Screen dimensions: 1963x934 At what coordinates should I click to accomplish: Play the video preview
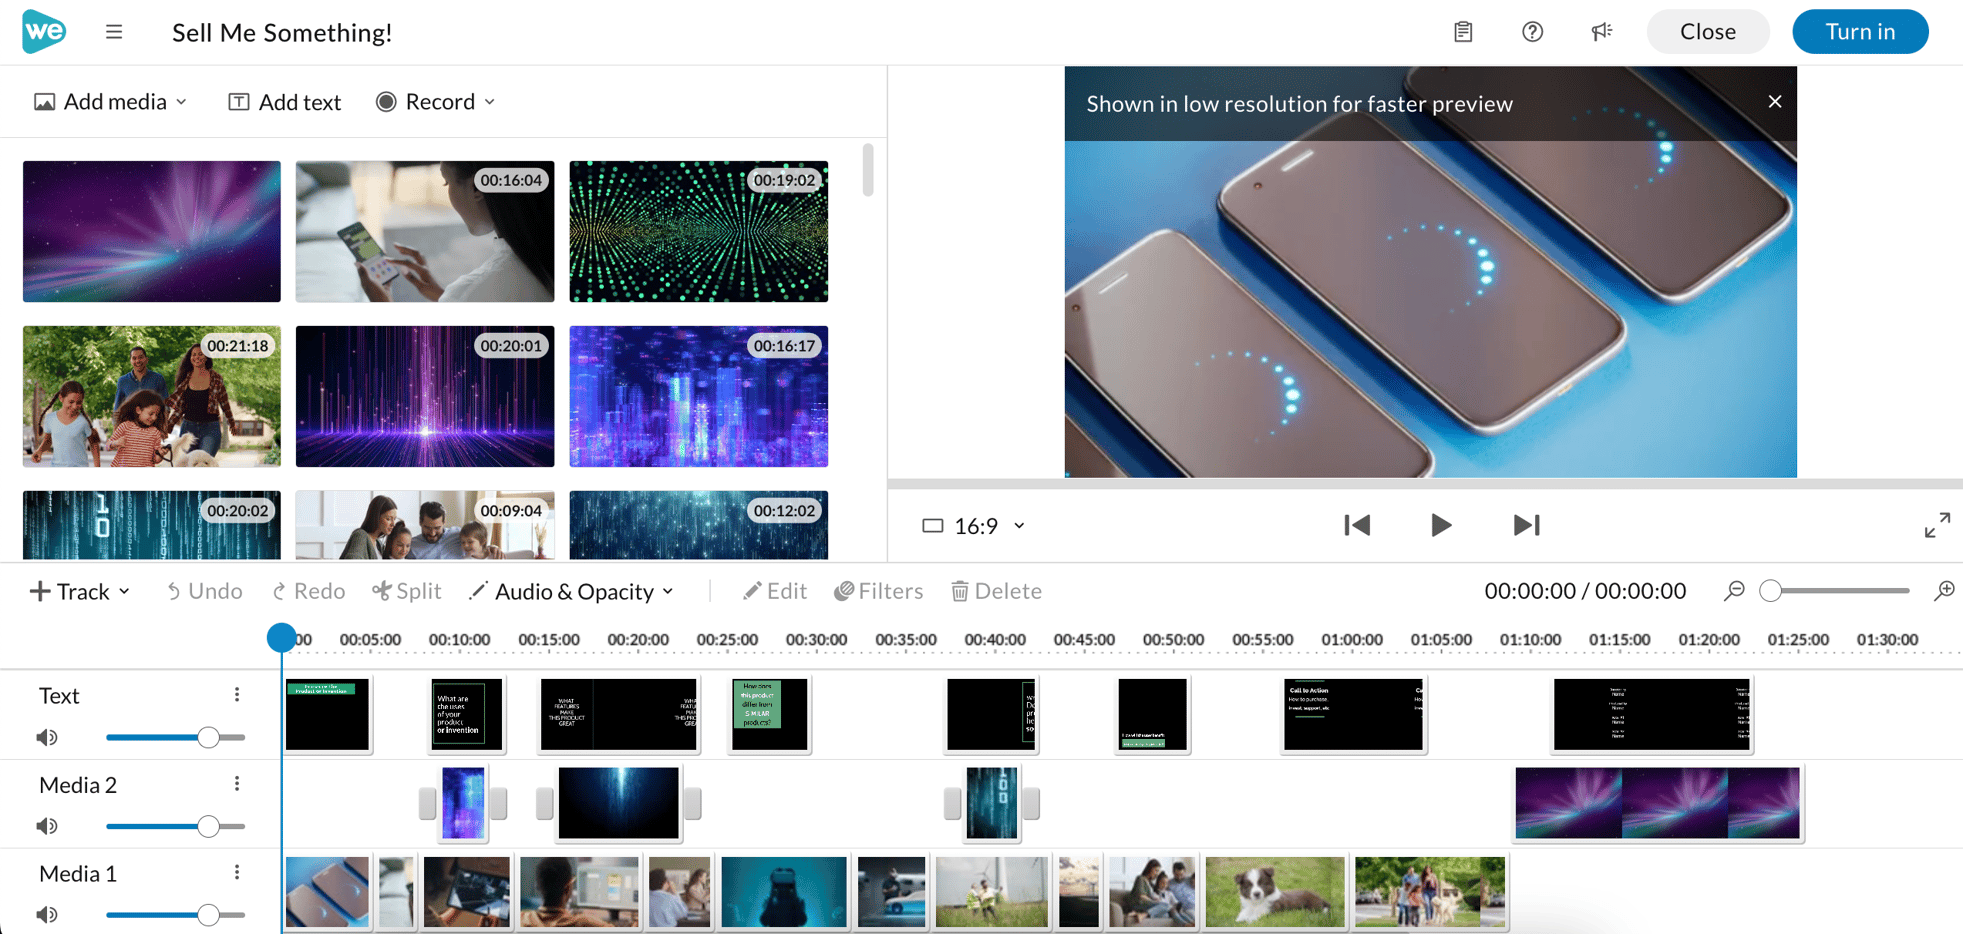pyautogui.click(x=1440, y=525)
